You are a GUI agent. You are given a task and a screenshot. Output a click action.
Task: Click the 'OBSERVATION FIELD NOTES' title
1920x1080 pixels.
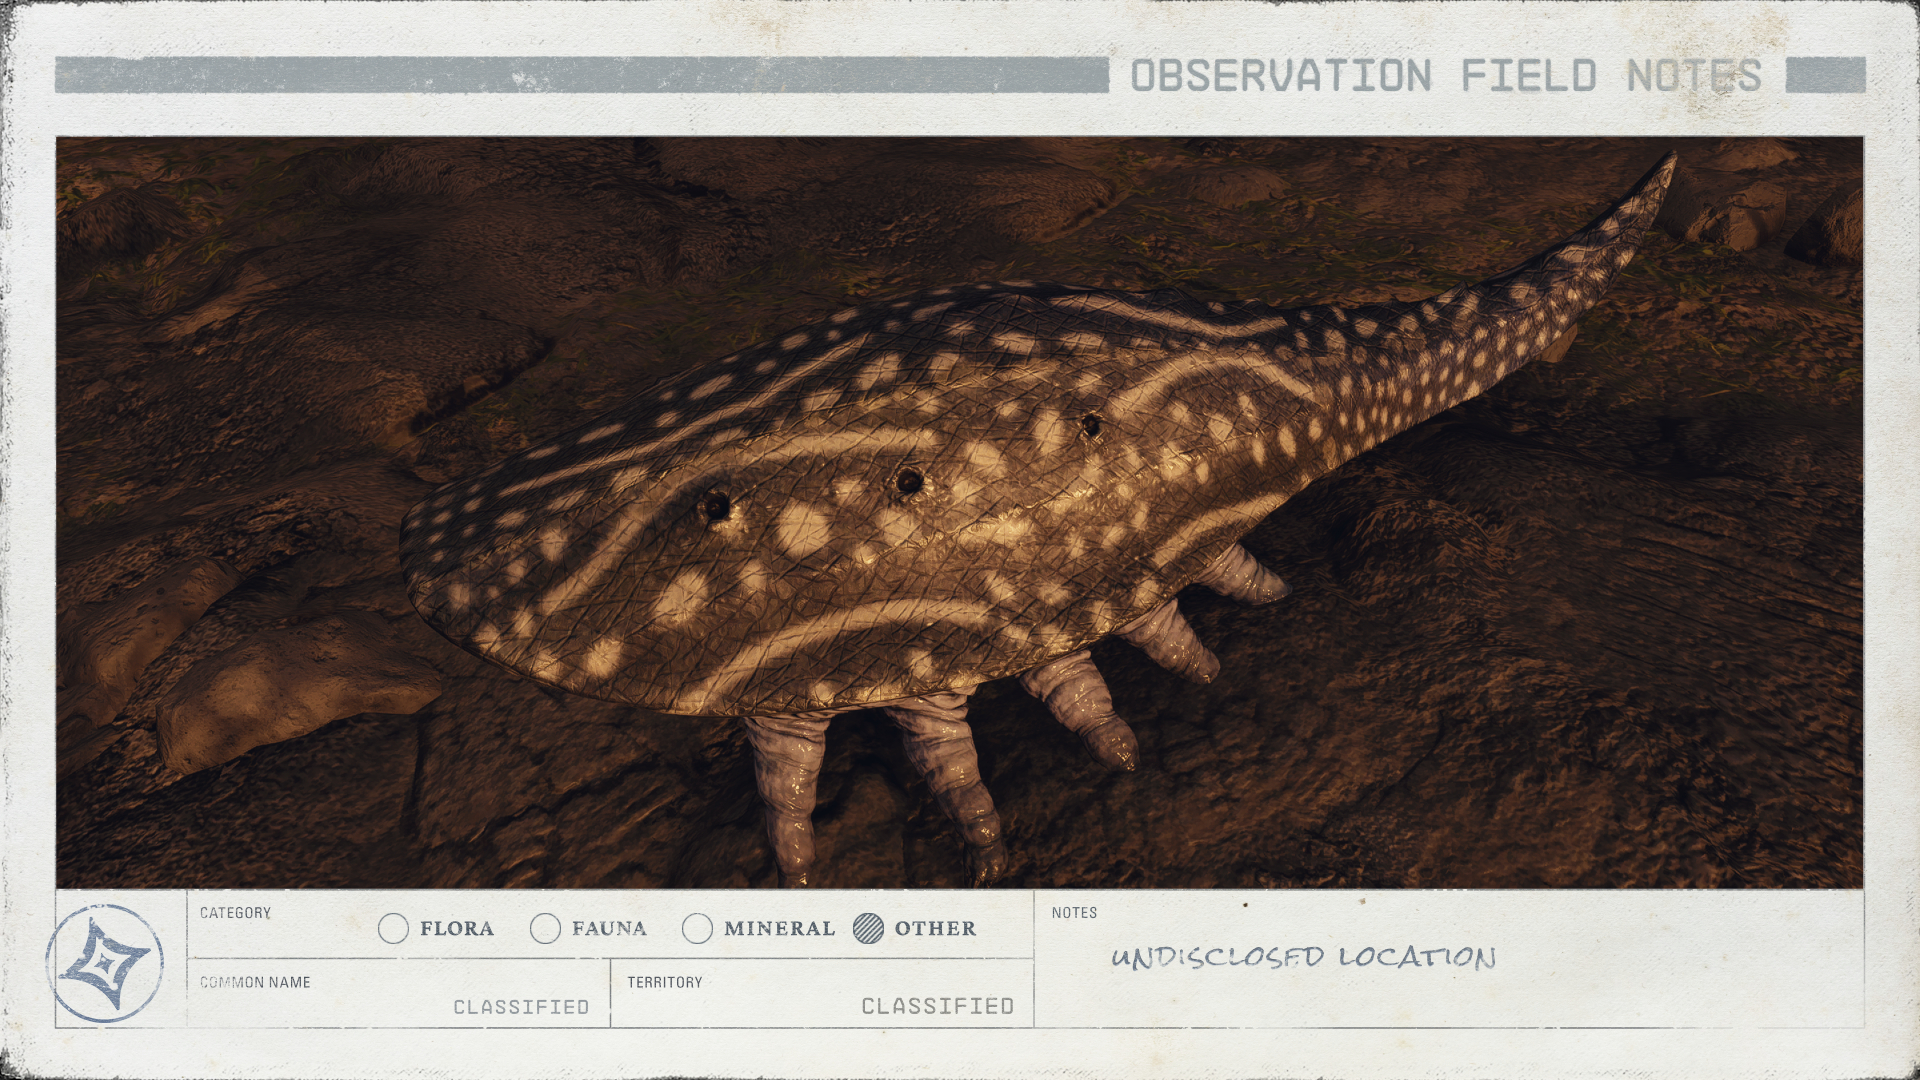pyautogui.click(x=1446, y=76)
